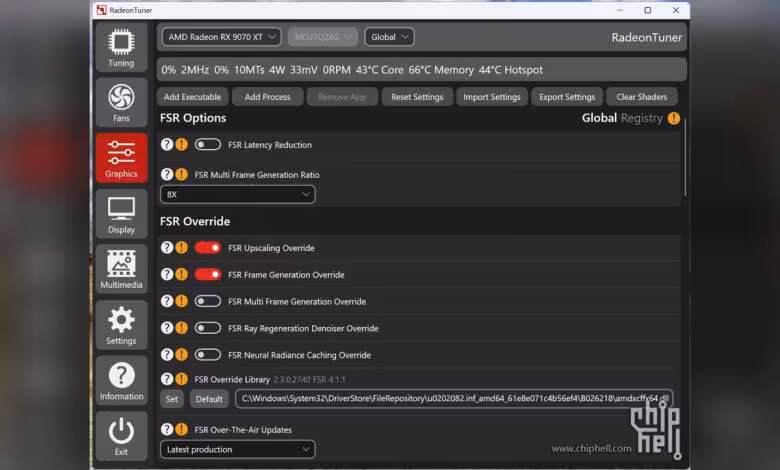Enable FSR Latency Reduction toggle

208,144
